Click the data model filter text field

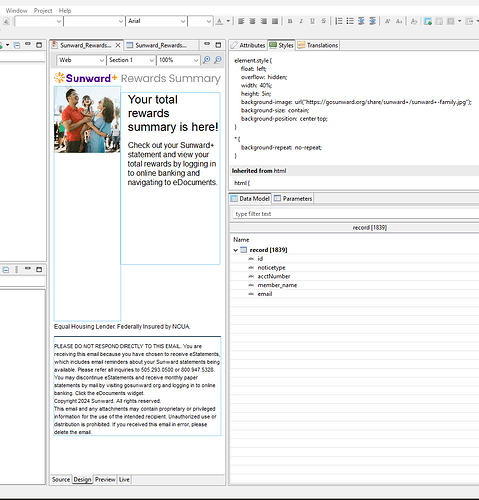coord(355,214)
